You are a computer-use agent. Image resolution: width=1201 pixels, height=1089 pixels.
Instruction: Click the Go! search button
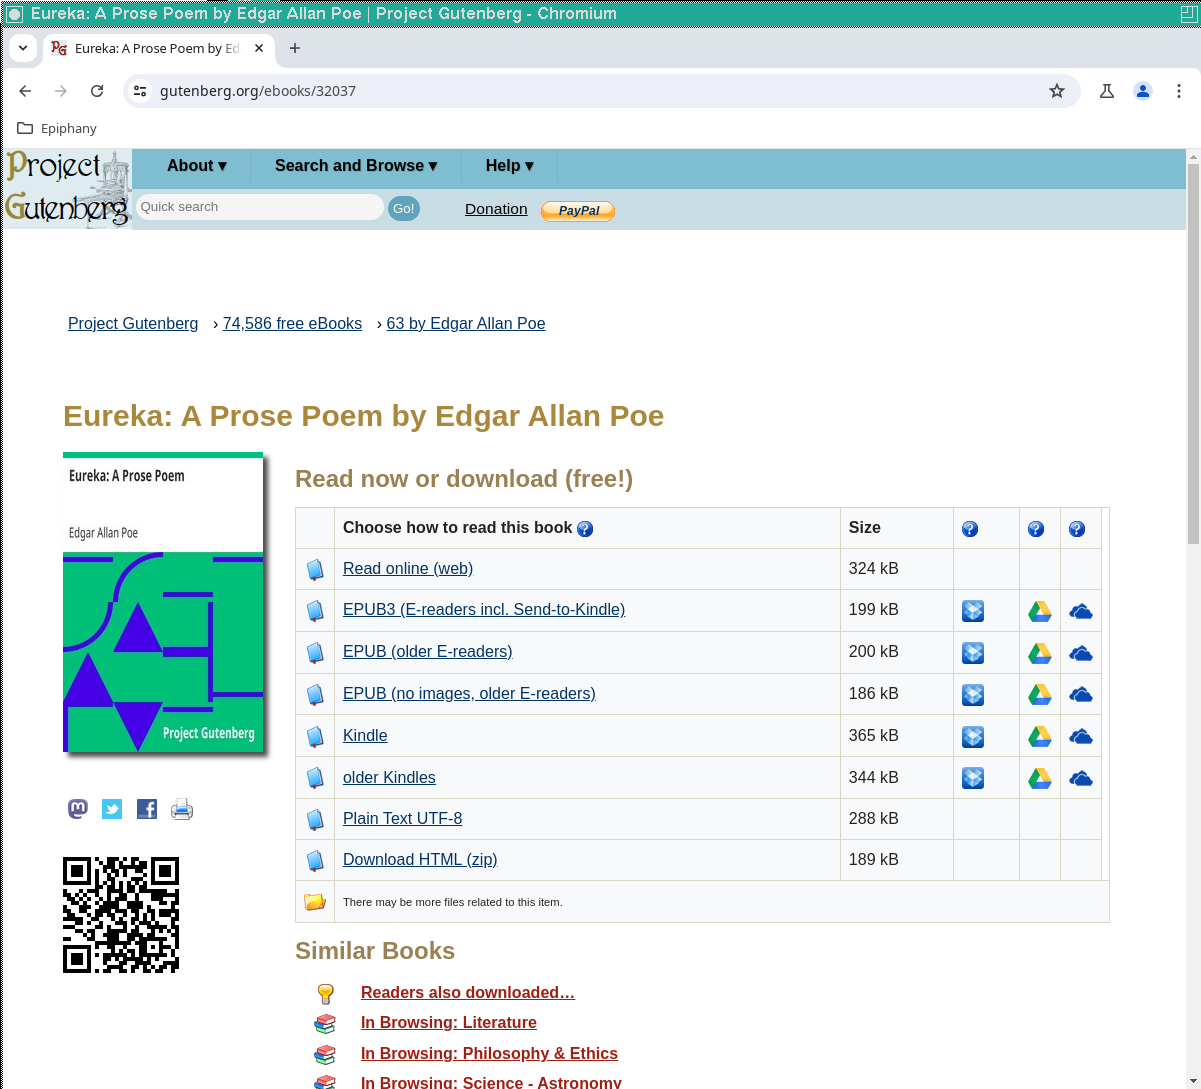tap(404, 208)
